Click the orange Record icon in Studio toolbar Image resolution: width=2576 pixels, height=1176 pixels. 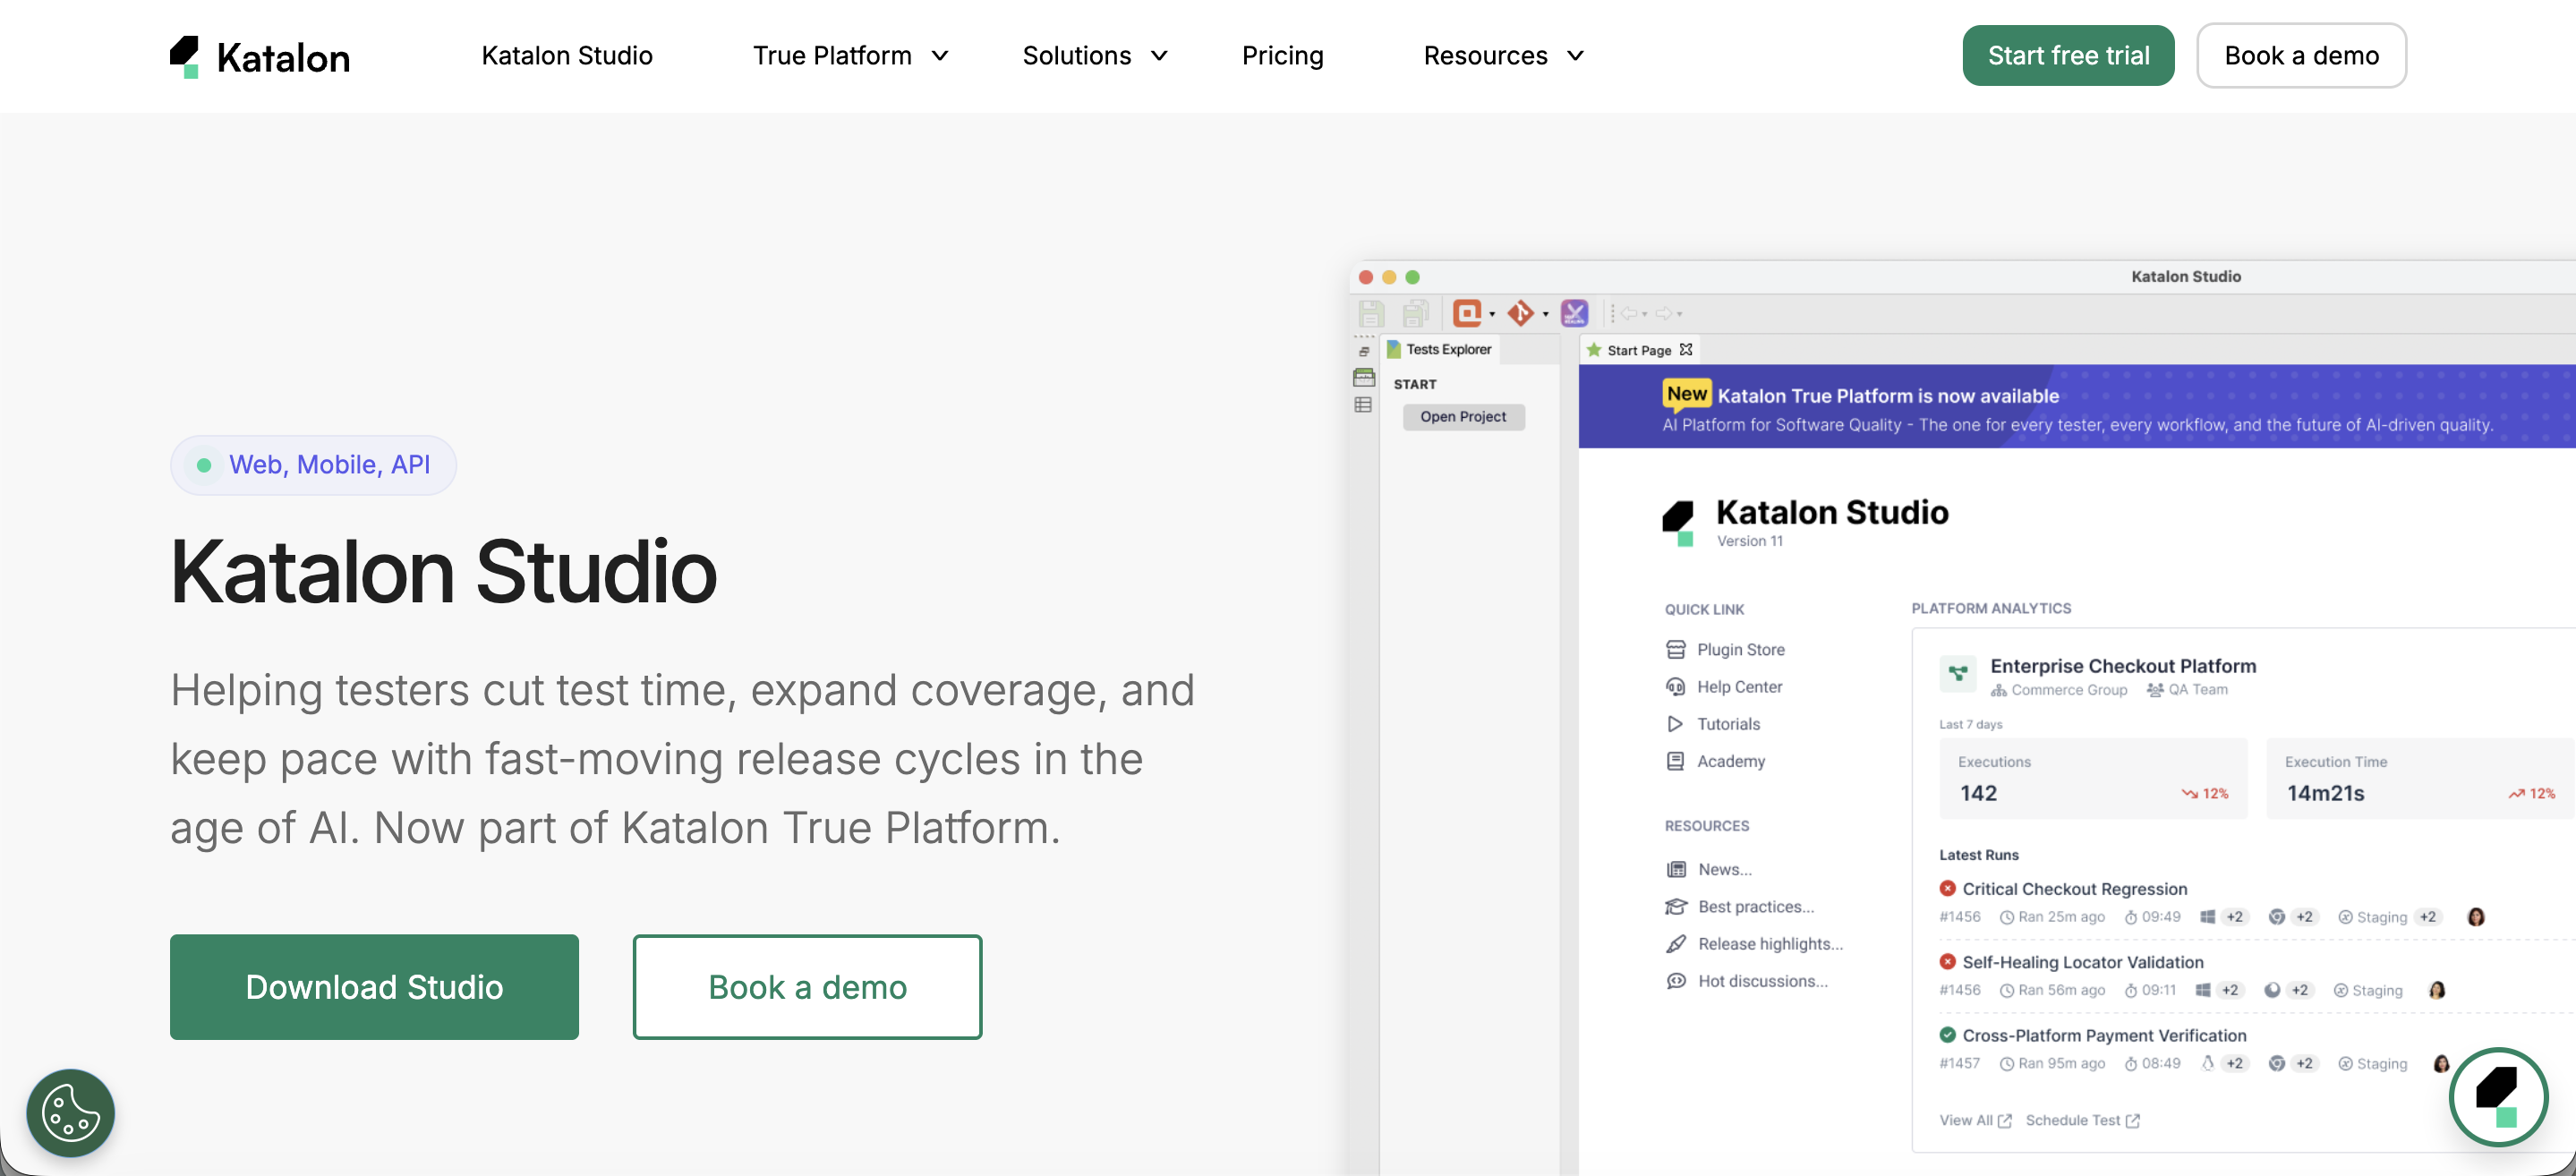pos(1467,313)
